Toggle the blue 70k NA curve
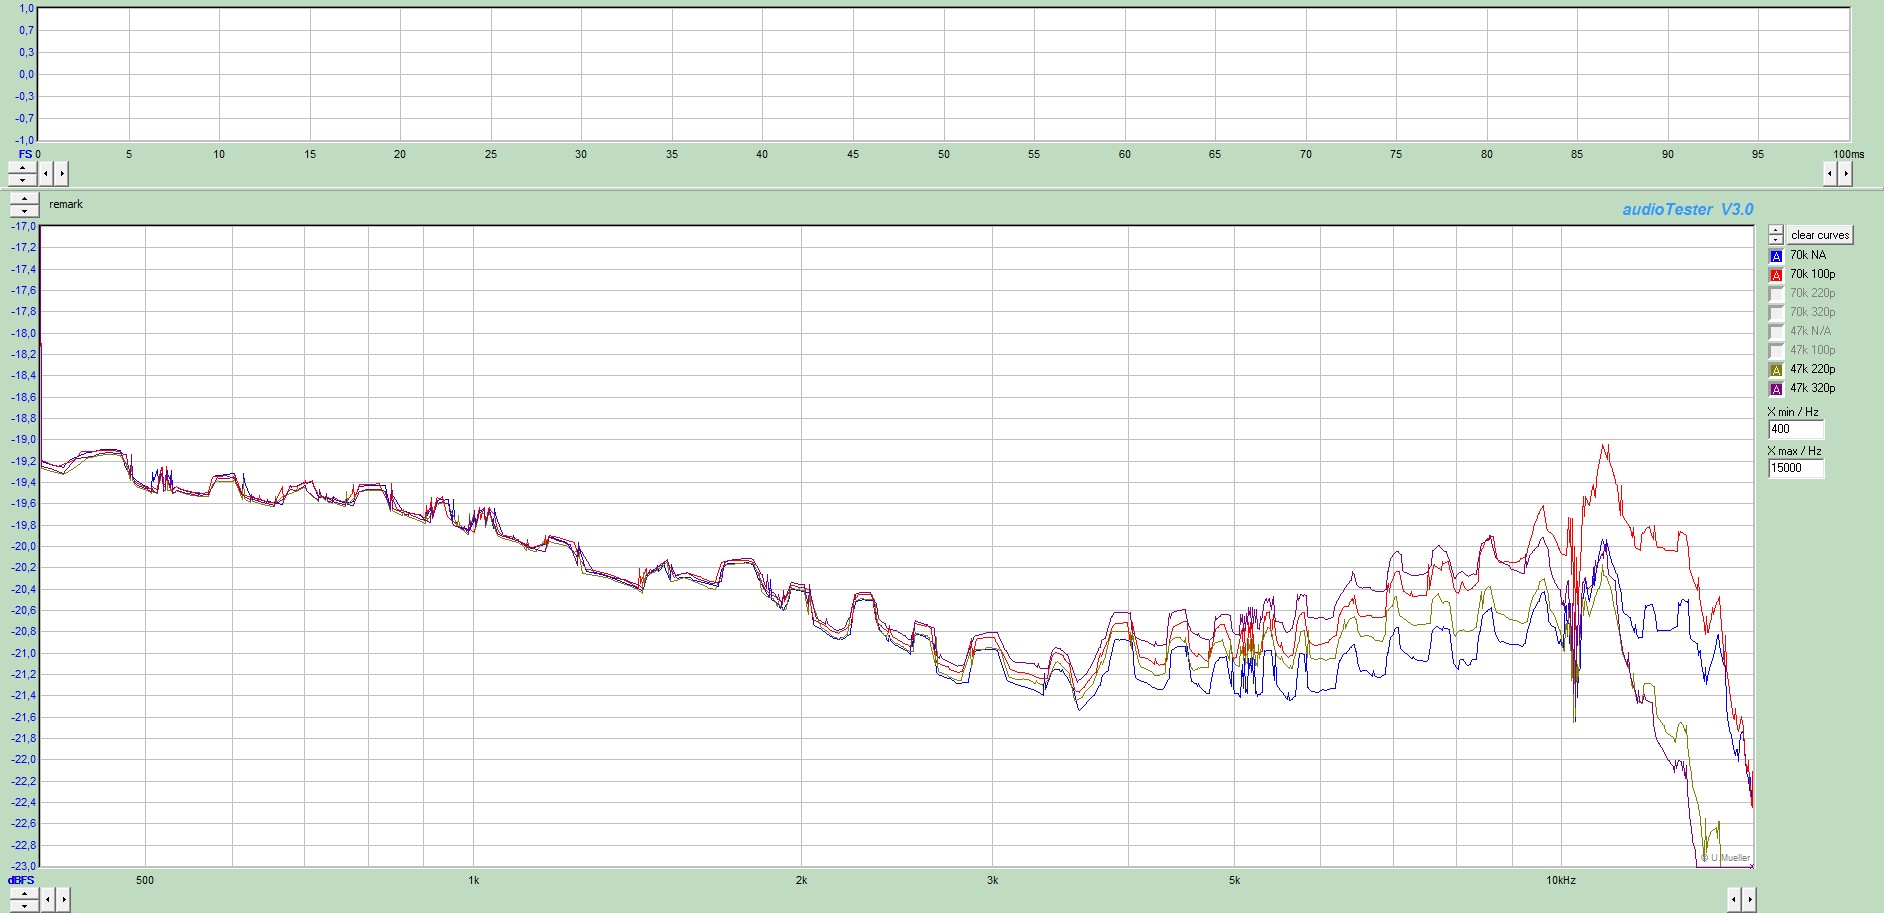The height and width of the screenshot is (913, 1884). [x=1776, y=256]
